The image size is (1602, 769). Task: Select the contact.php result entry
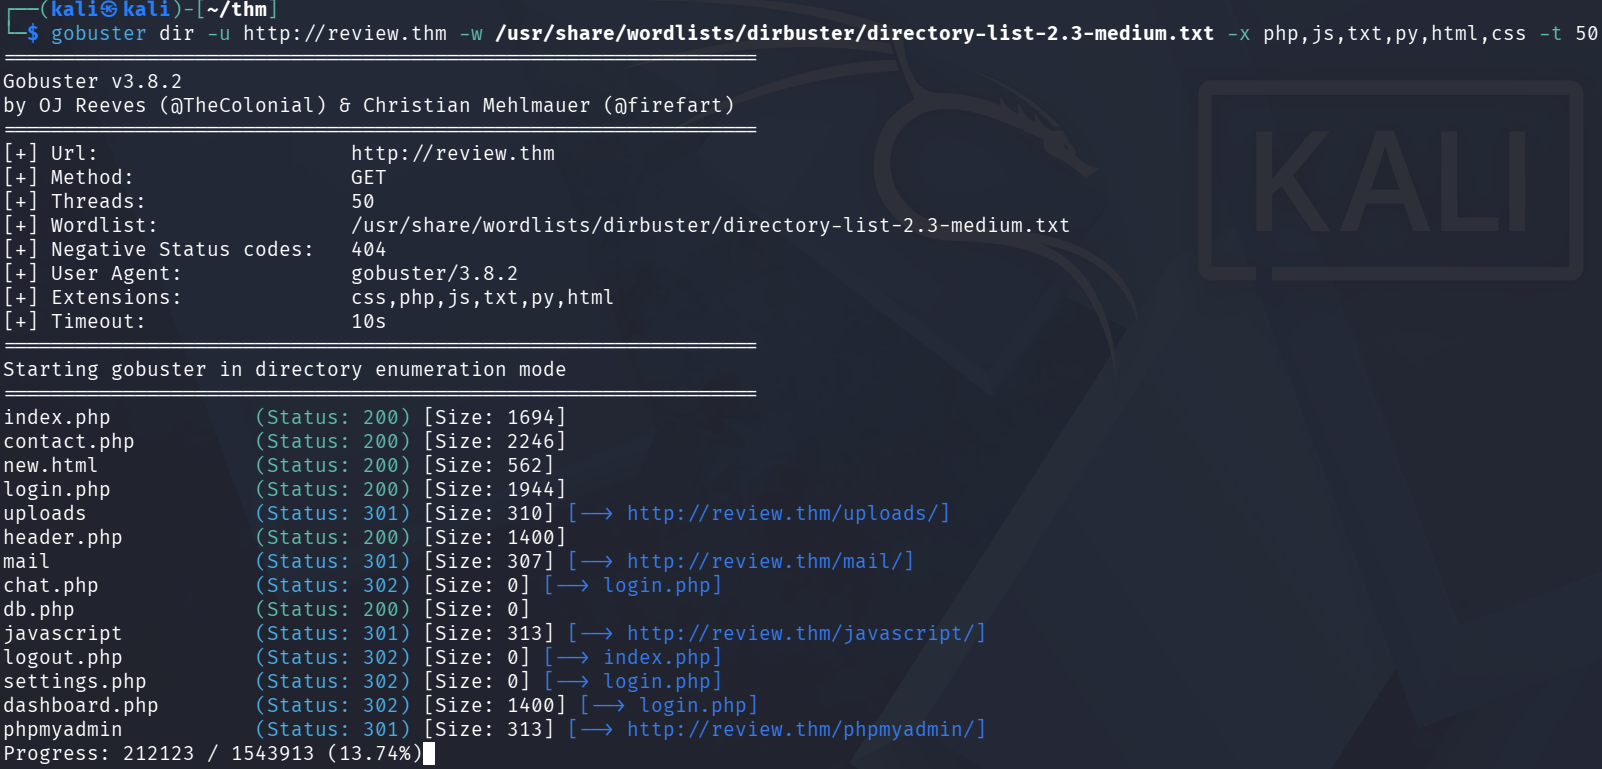(69, 441)
